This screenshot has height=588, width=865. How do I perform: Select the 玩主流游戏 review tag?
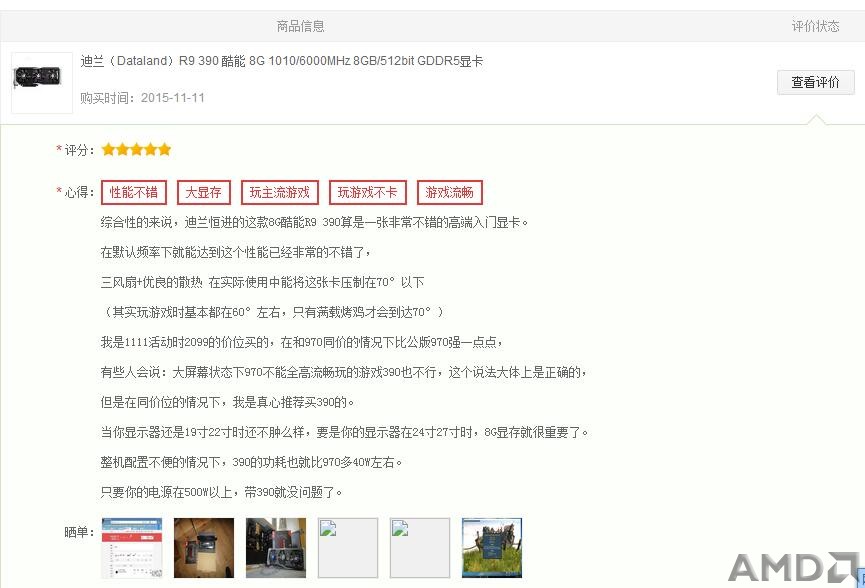point(280,193)
